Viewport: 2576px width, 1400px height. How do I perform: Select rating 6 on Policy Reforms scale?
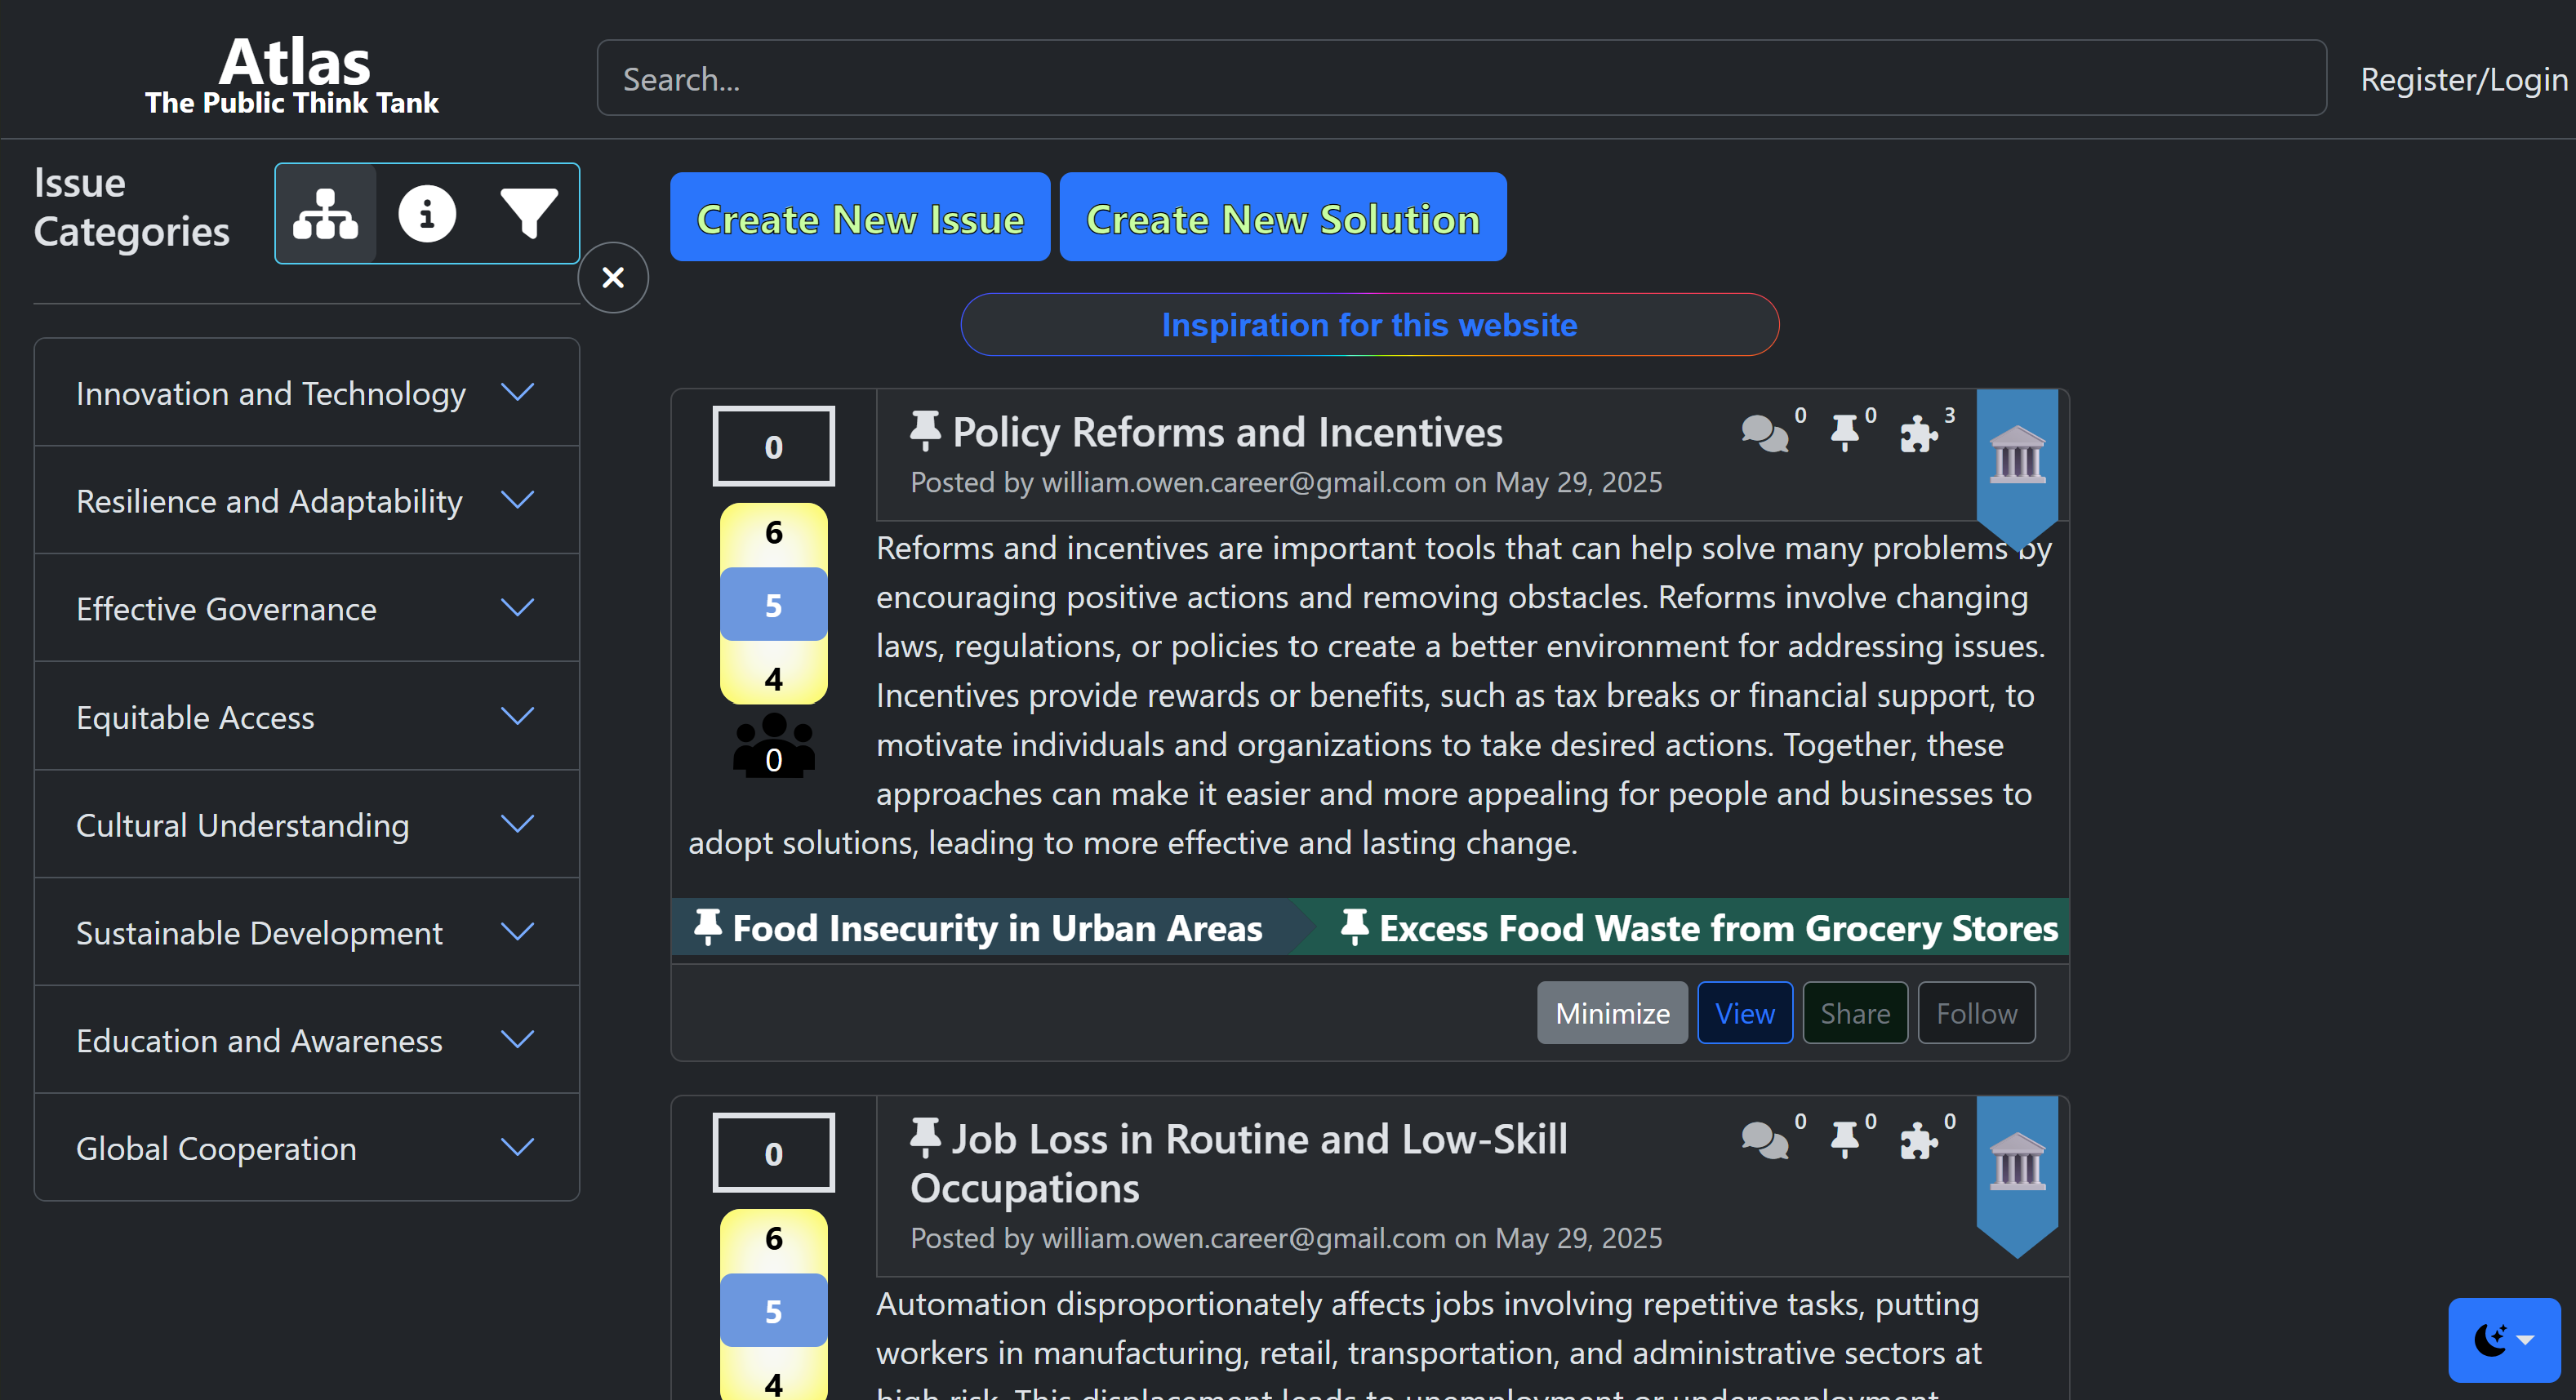773,533
